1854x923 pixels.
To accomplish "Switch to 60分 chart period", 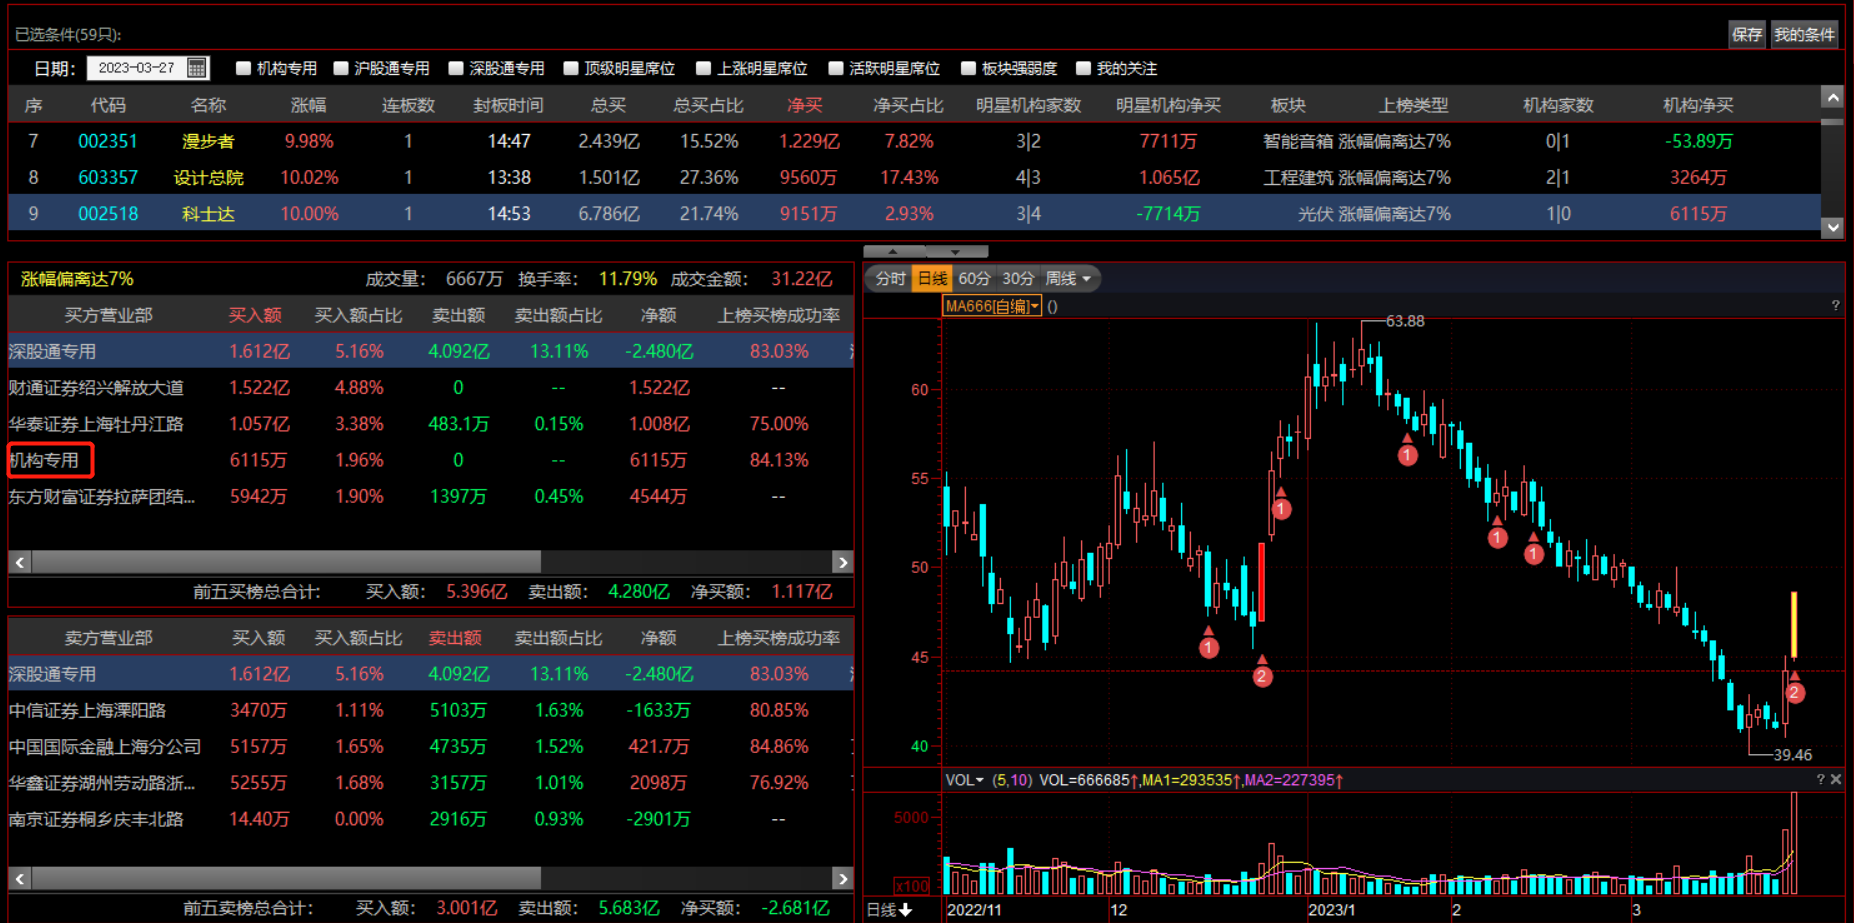I will [974, 279].
